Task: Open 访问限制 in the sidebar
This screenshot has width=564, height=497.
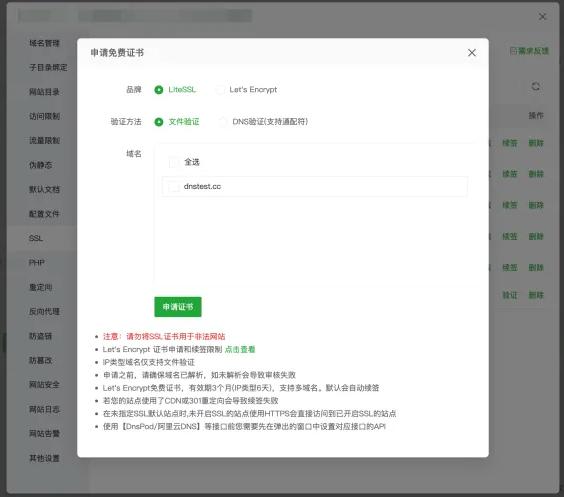Action: [44, 116]
